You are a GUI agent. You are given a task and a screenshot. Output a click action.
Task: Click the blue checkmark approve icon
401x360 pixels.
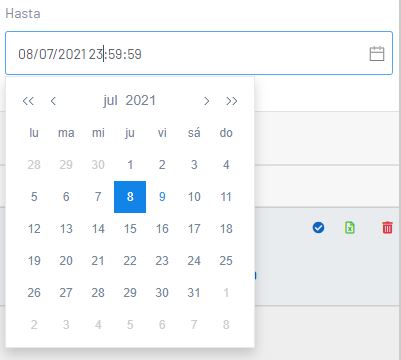tap(318, 228)
